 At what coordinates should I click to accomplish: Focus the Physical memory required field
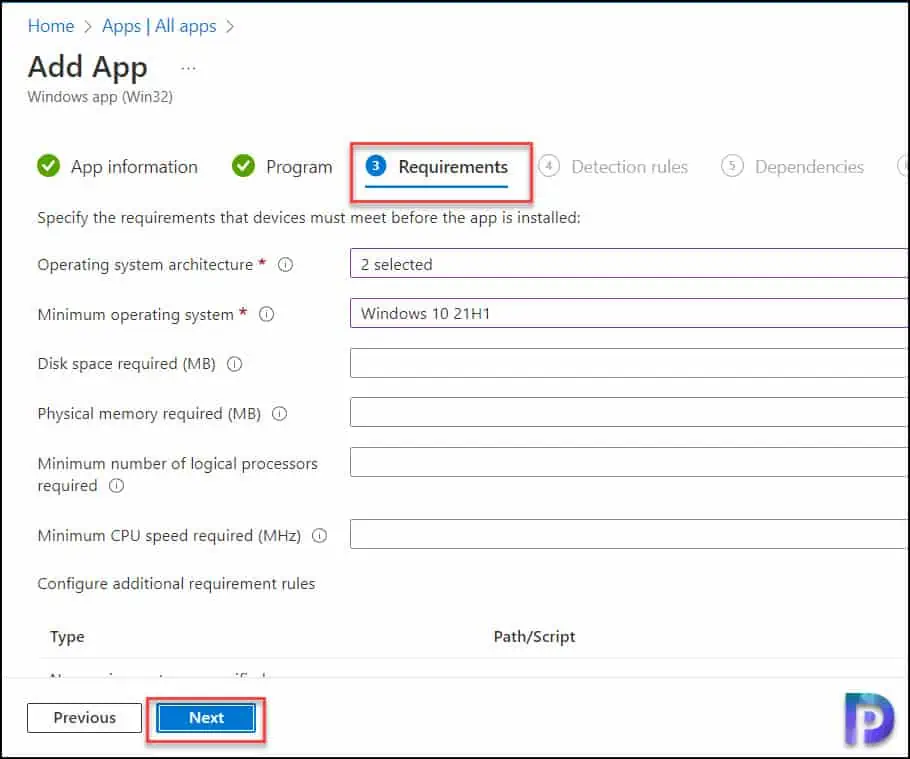(x=629, y=413)
